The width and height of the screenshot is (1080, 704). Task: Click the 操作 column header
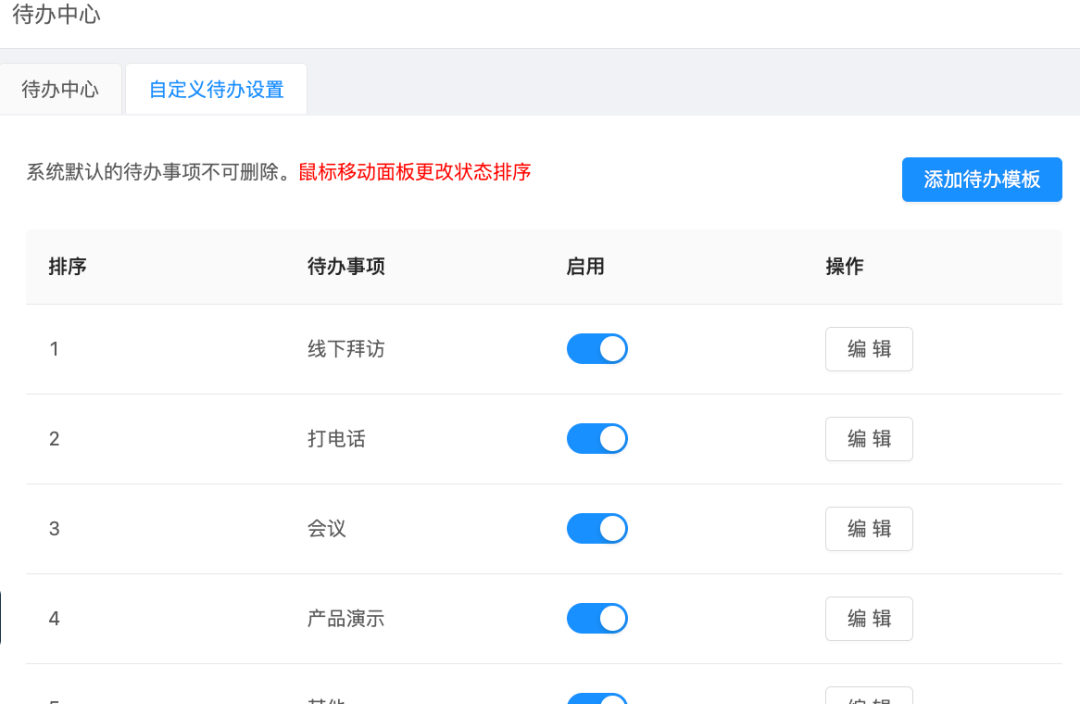pos(844,267)
